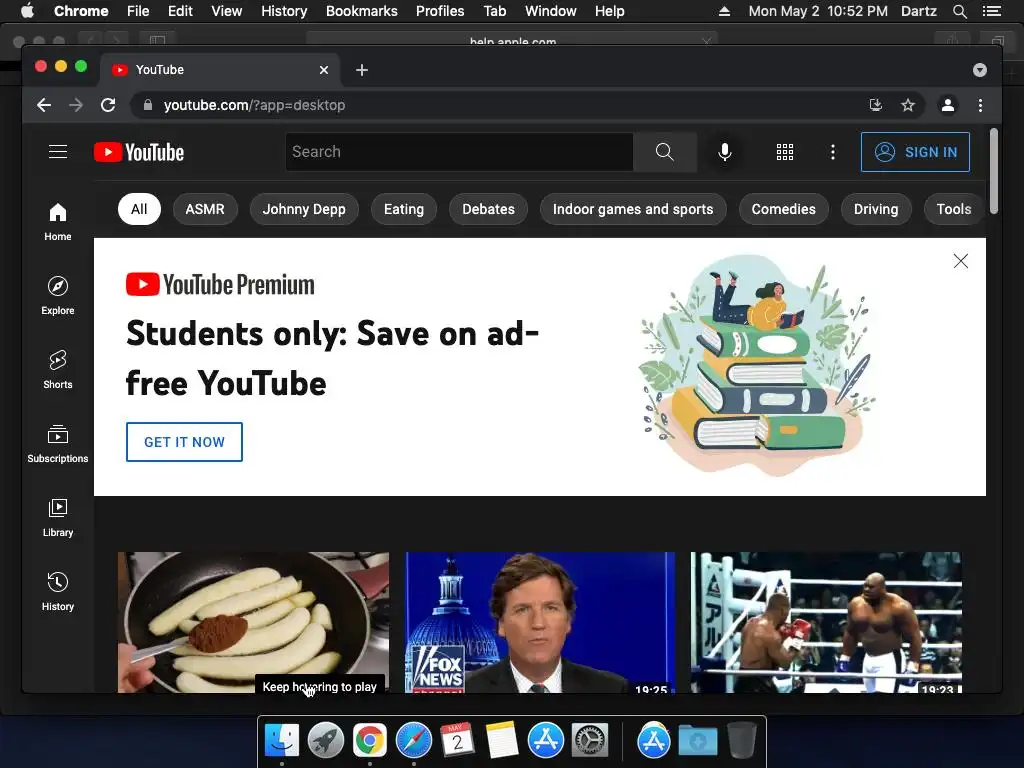The image size is (1024, 768).
Task: Start voice search with microphone icon
Action: pyautogui.click(x=724, y=152)
